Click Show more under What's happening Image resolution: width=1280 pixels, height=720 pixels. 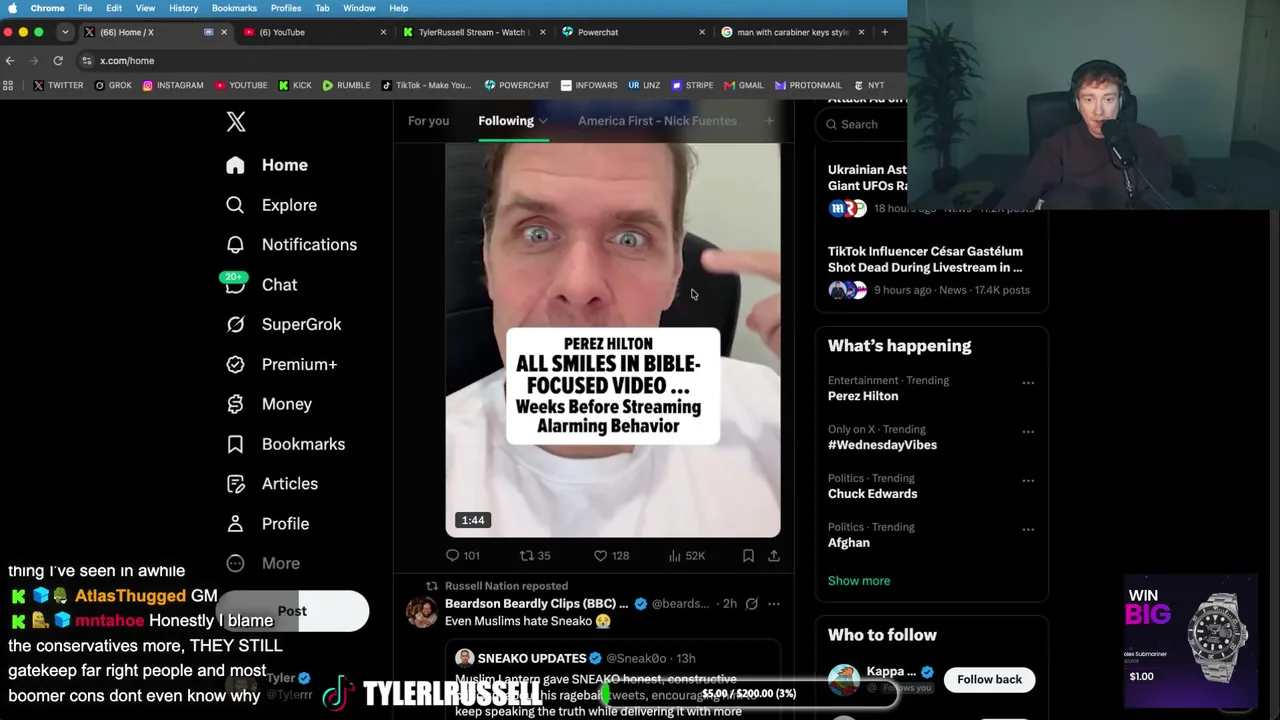[859, 581]
